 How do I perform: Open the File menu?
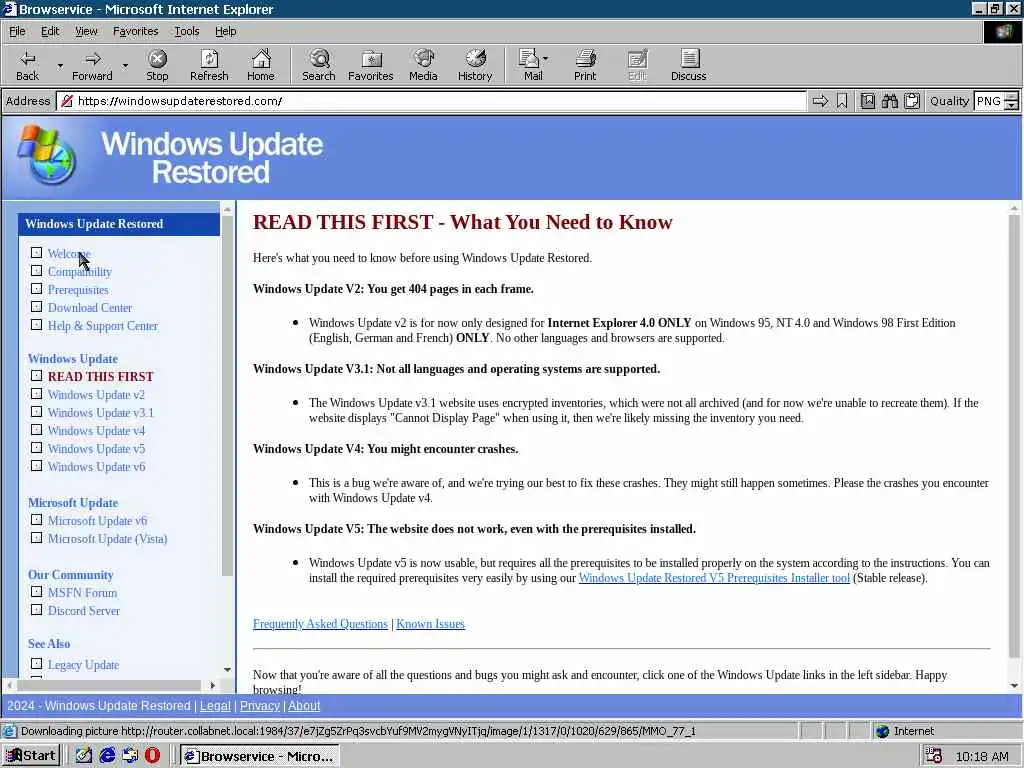pos(17,31)
